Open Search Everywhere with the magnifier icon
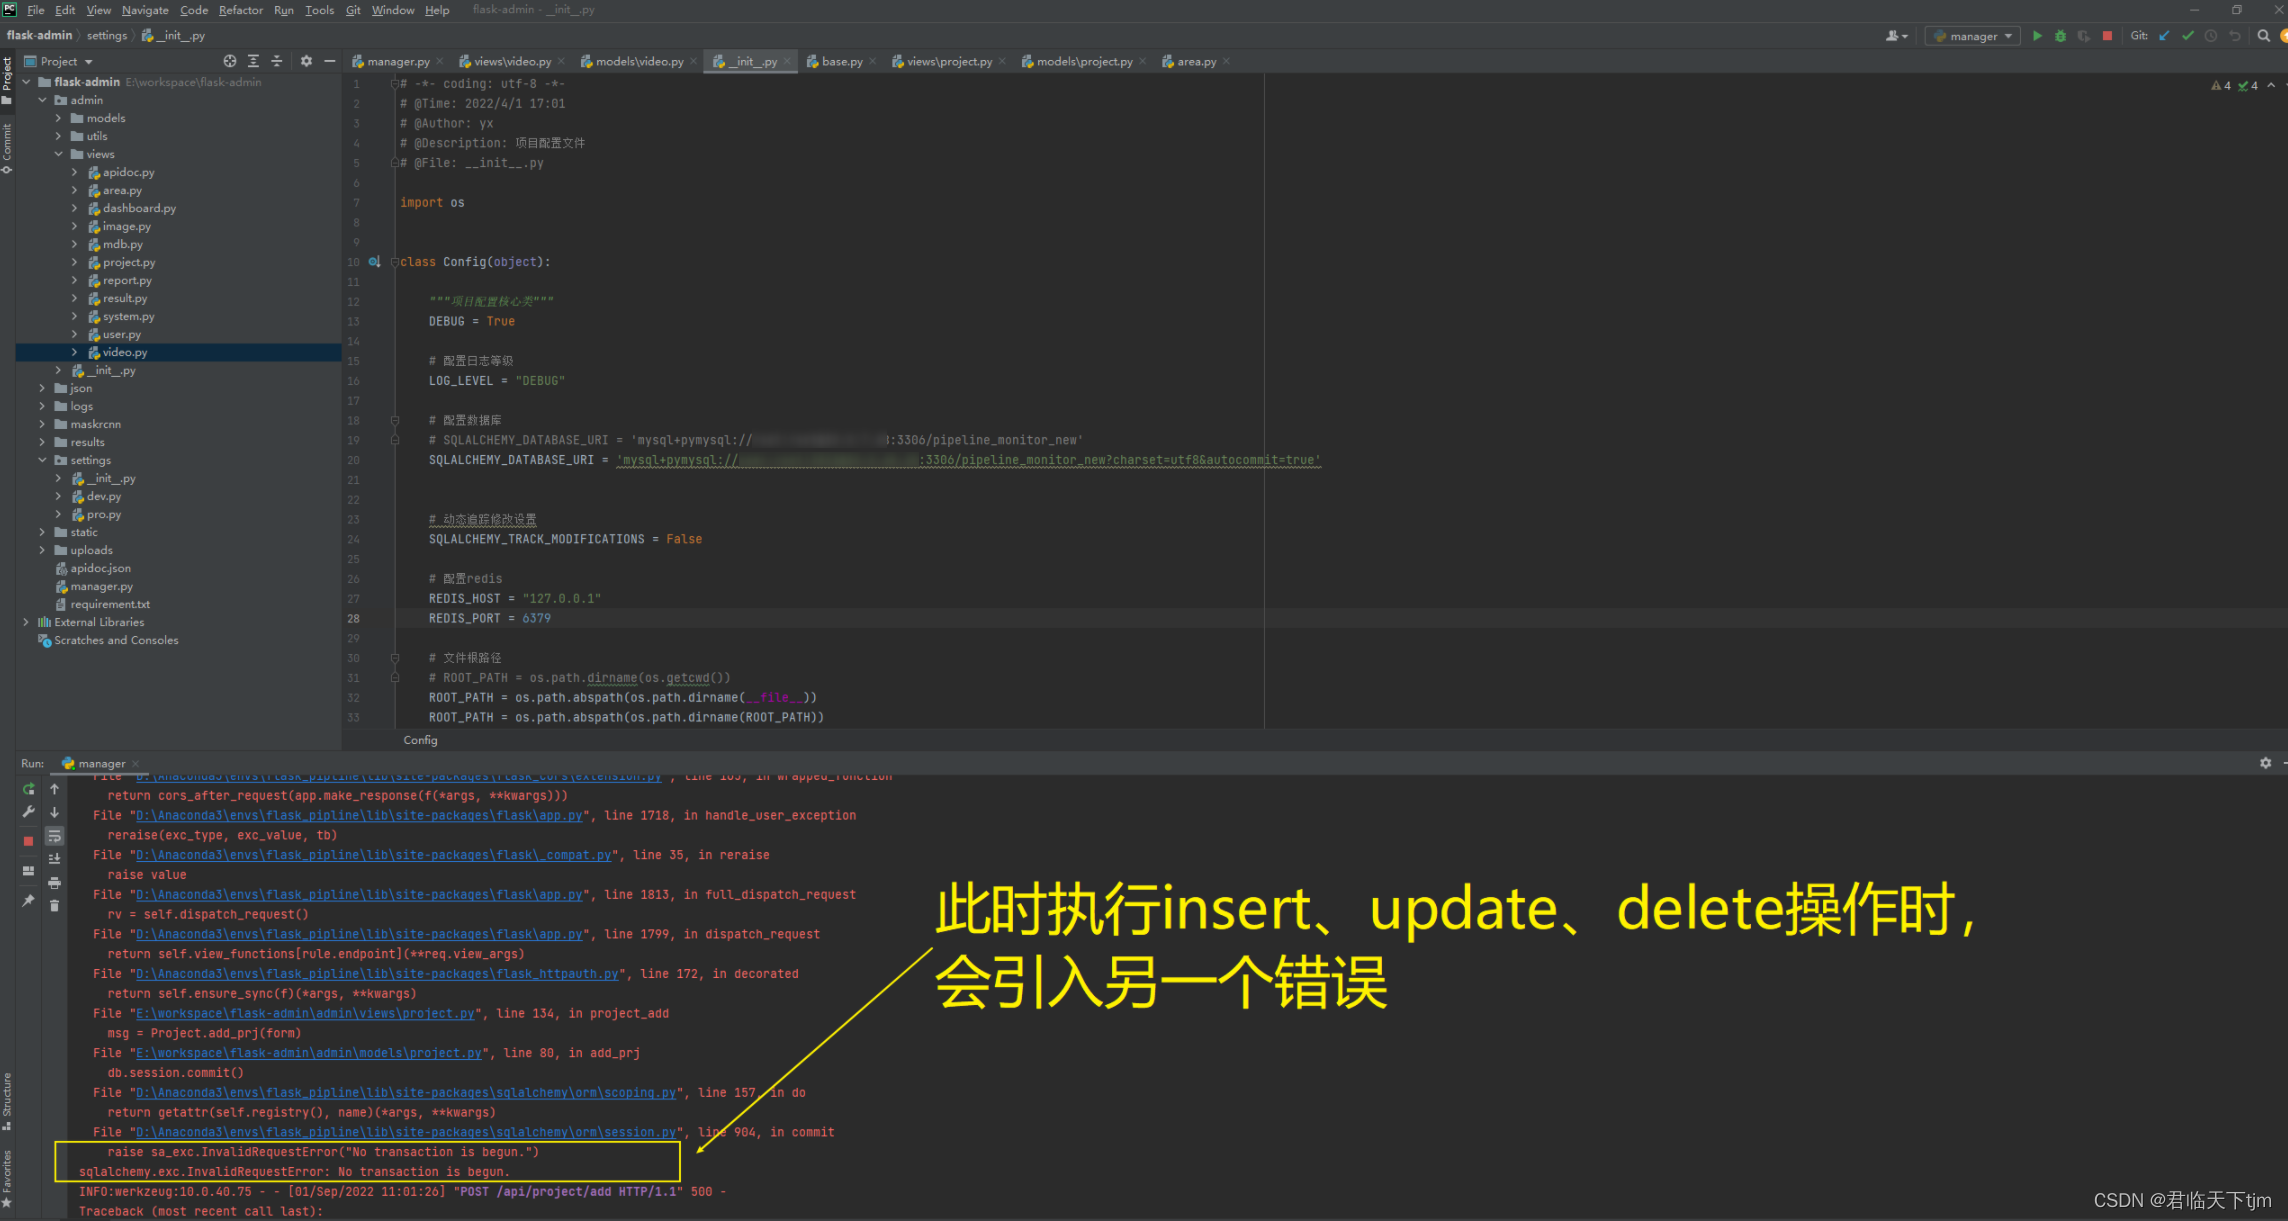This screenshot has height=1221, width=2288. [2264, 36]
